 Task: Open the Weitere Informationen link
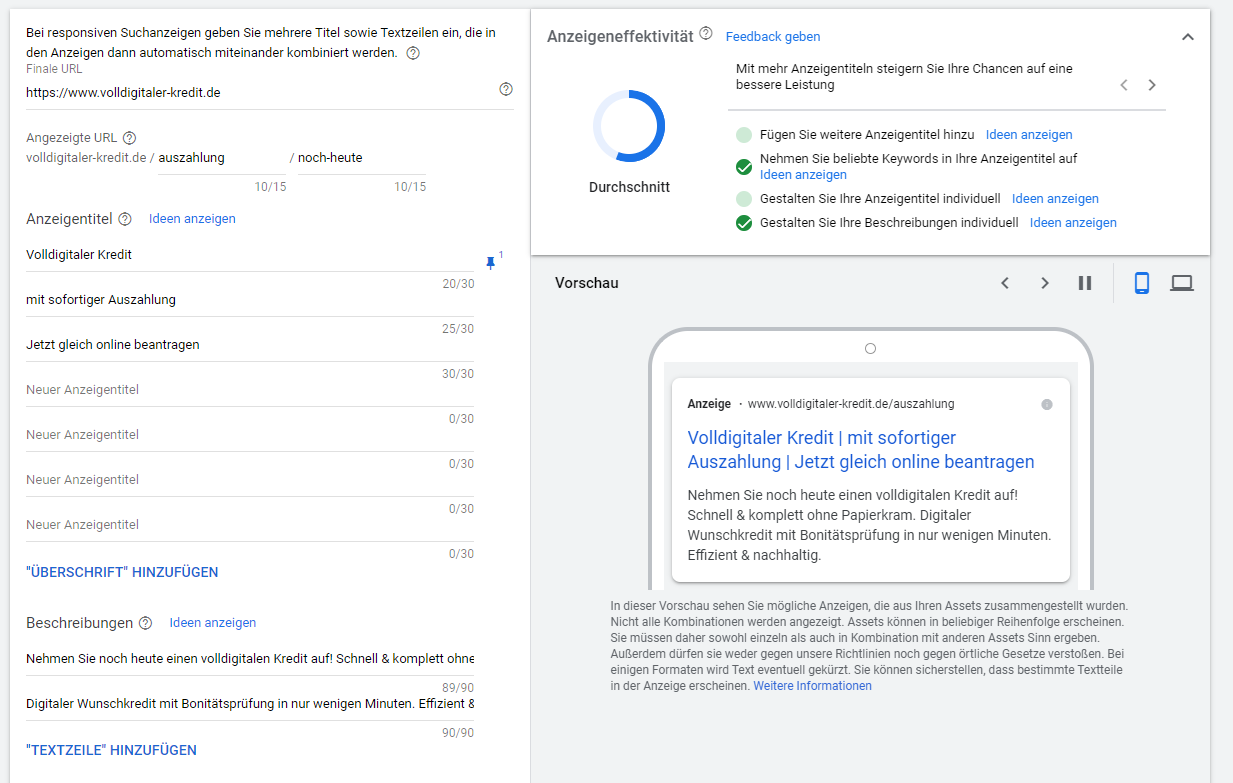[812, 686]
